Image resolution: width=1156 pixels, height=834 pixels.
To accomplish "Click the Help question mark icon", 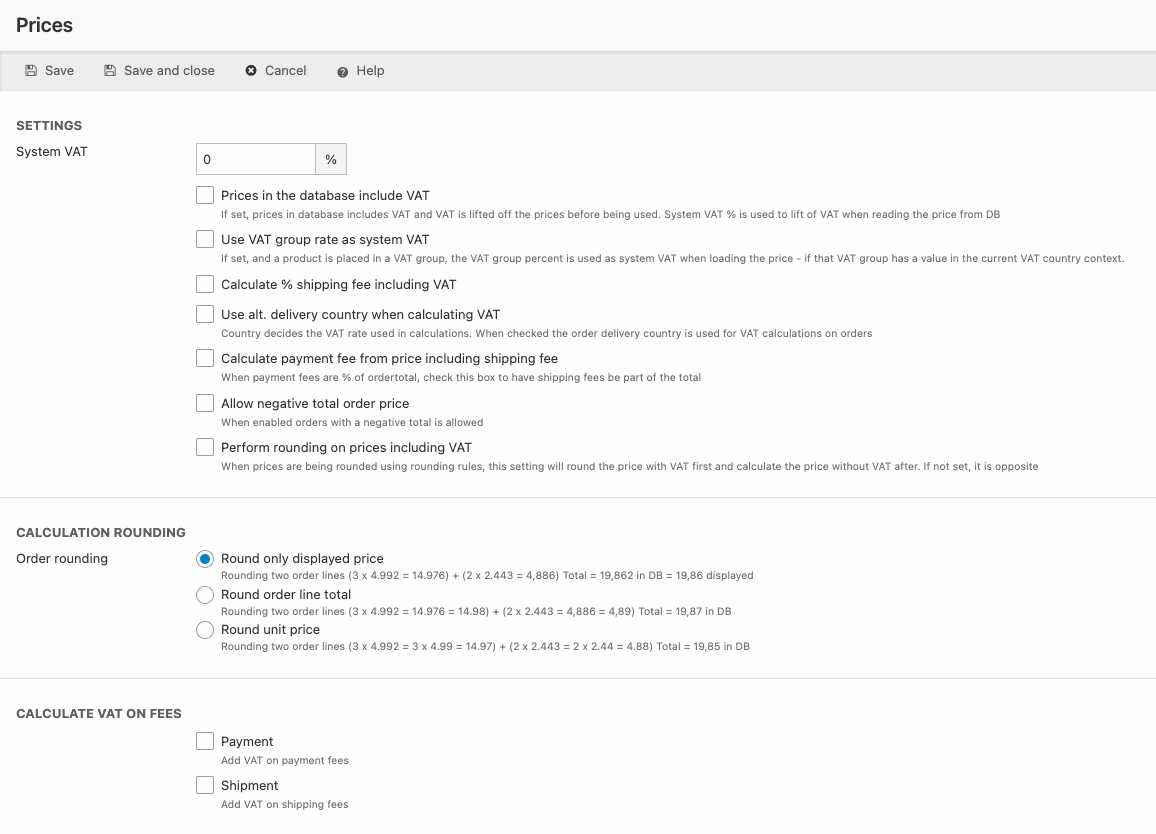I will [x=343, y=72].
